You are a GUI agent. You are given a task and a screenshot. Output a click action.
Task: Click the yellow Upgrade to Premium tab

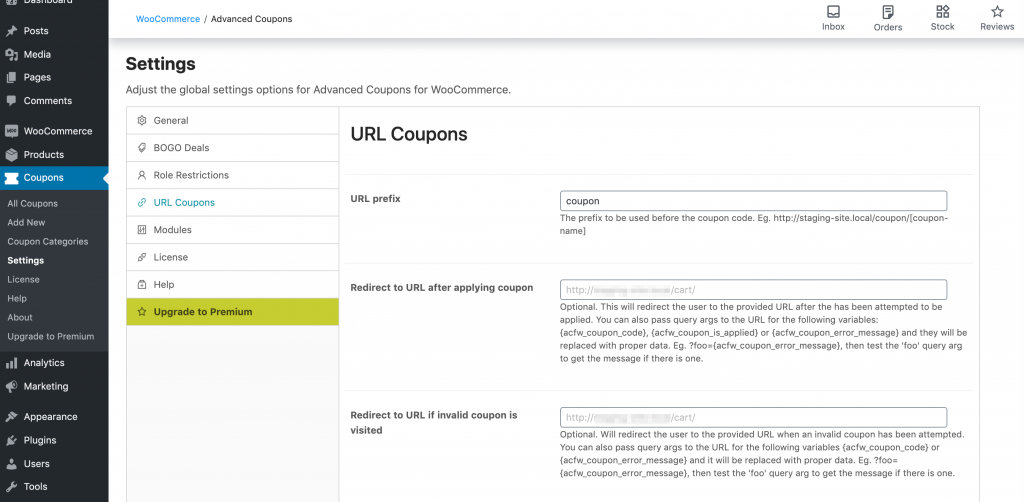coord(232,312)
